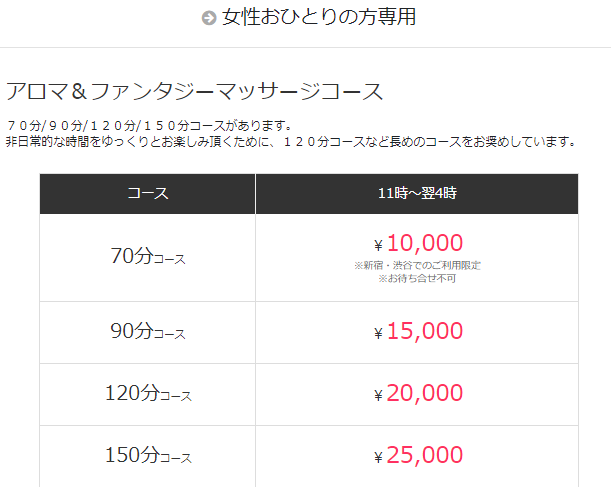Click the sentence recommending 120分コース
Viewport: 611px width, 487px height.
pos(291,141)
